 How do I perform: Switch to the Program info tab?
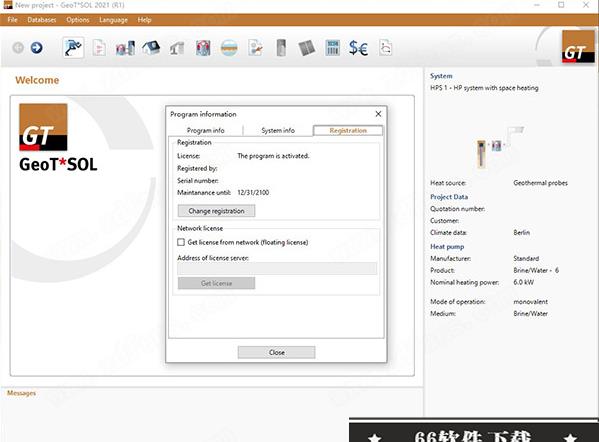click(206, 130)
